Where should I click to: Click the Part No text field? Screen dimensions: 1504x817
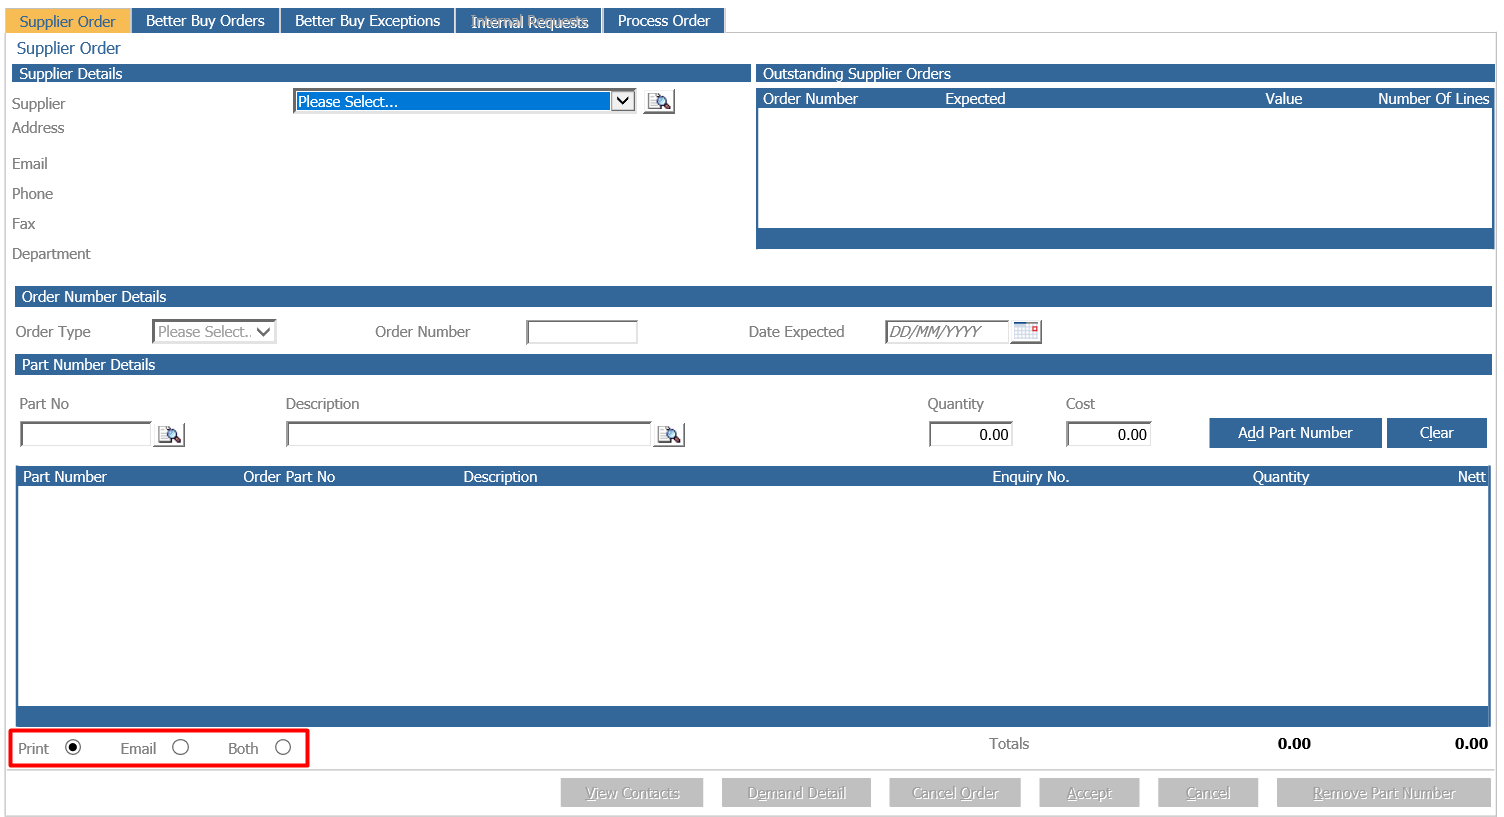(86, 434)
